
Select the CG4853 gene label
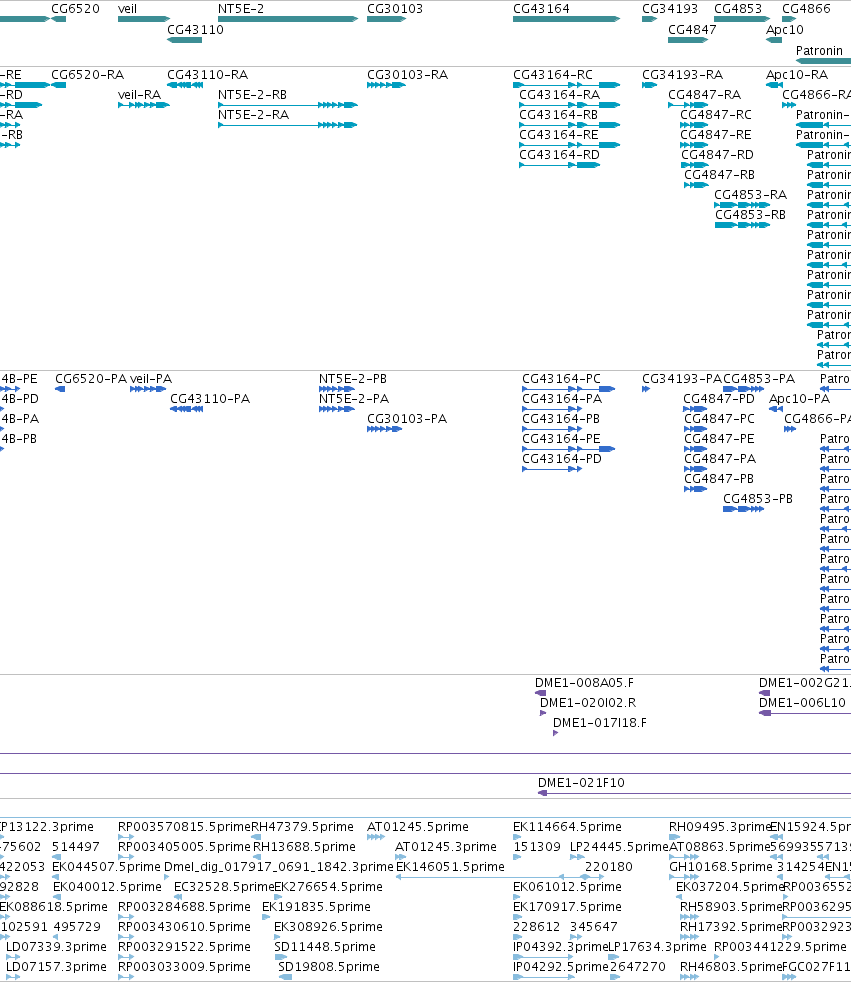[738, 9]
